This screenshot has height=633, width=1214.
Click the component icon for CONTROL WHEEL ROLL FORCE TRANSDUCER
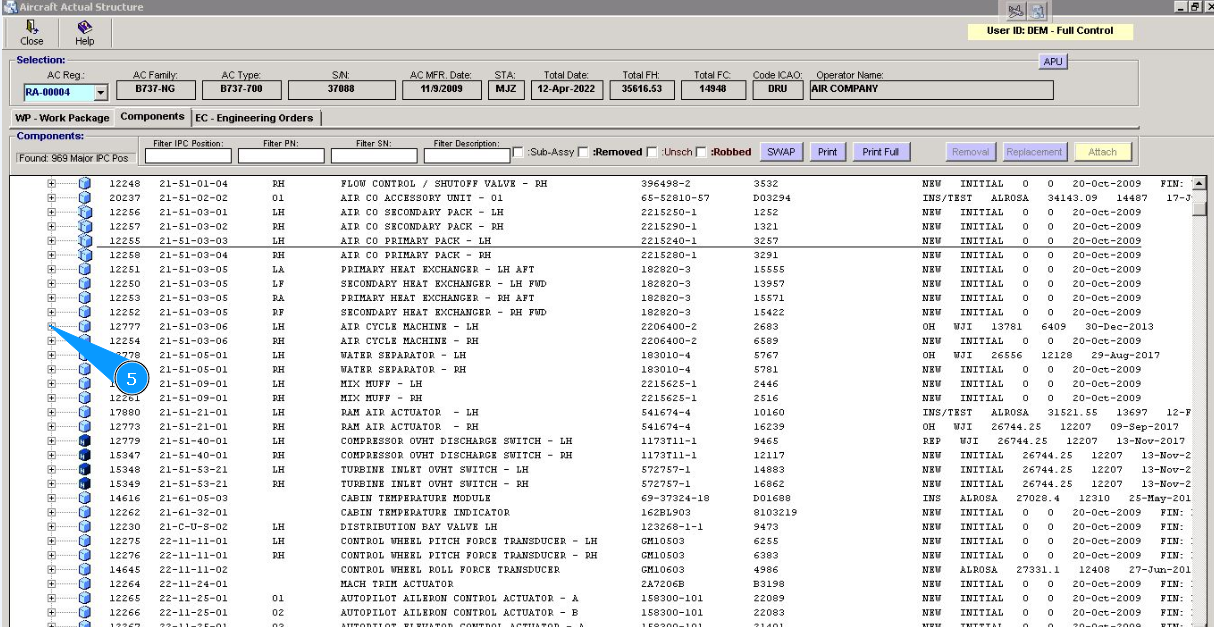pyautogui.click(x=85, y=569)
